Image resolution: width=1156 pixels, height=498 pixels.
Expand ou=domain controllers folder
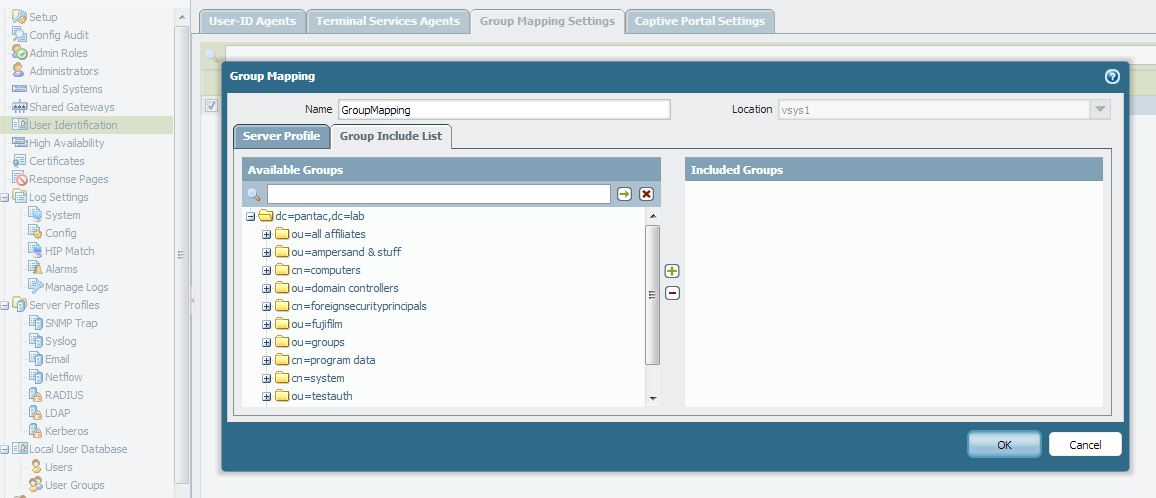(x=267, y=288)
